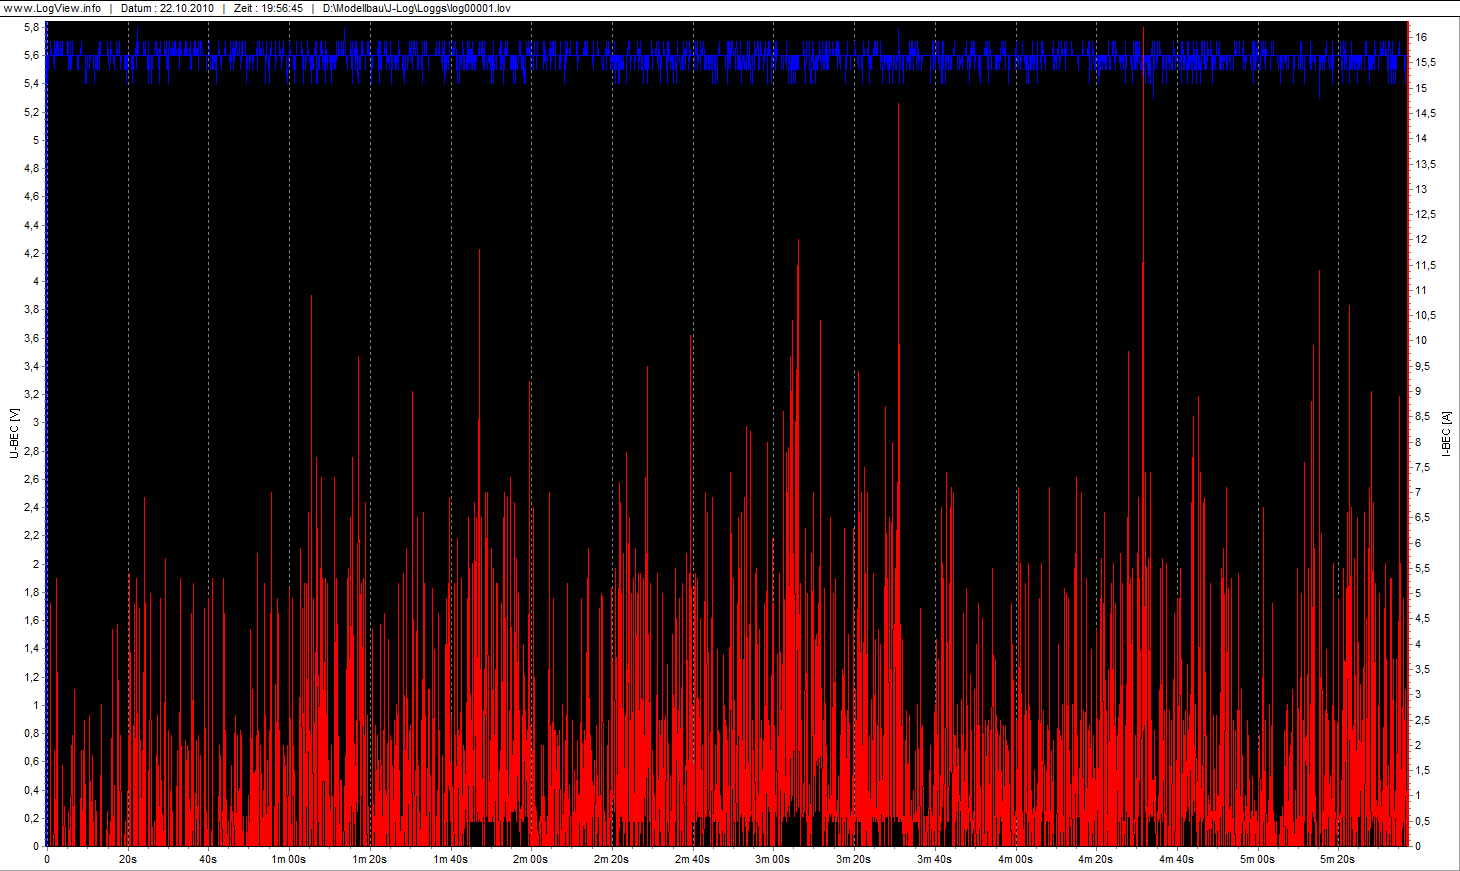Image resolution: width=1460 pixels, height=871 pixels.
Task: Go to the 3m 00s time marker
Action: pos(772,859)
